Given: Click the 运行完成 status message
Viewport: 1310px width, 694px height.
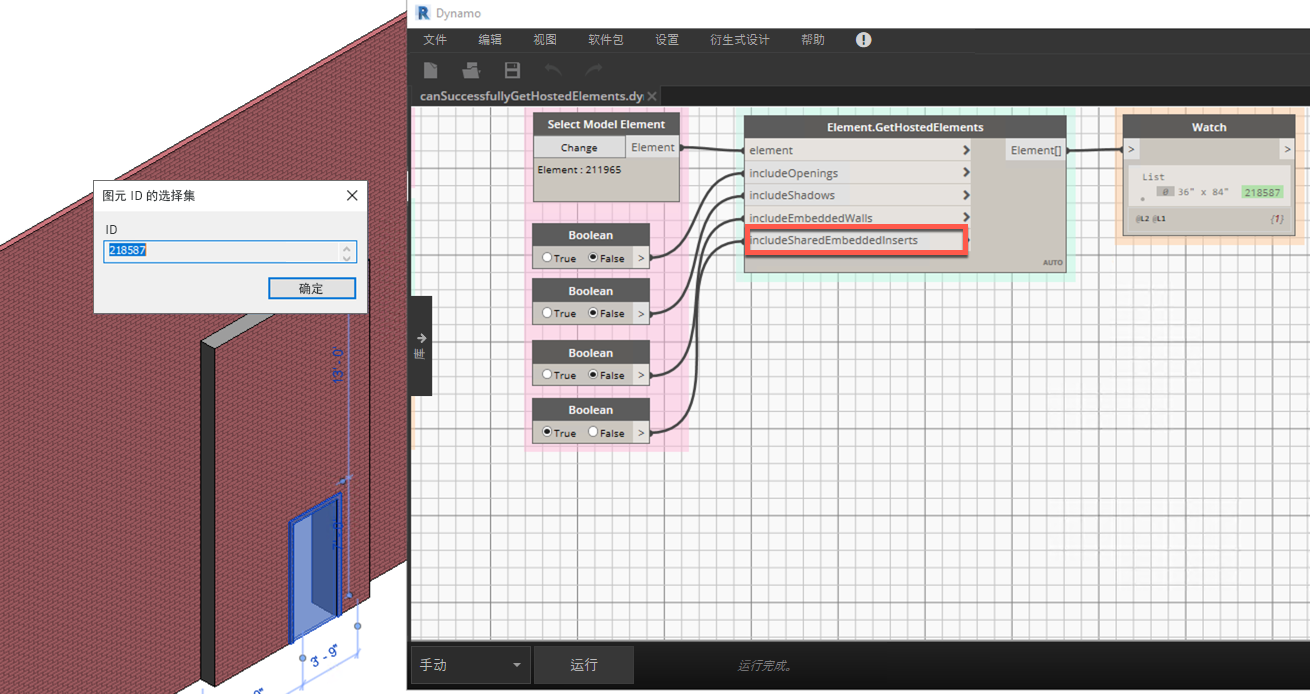Looking at the screenshot, I should pyautogui.click(x=766, y=666).
